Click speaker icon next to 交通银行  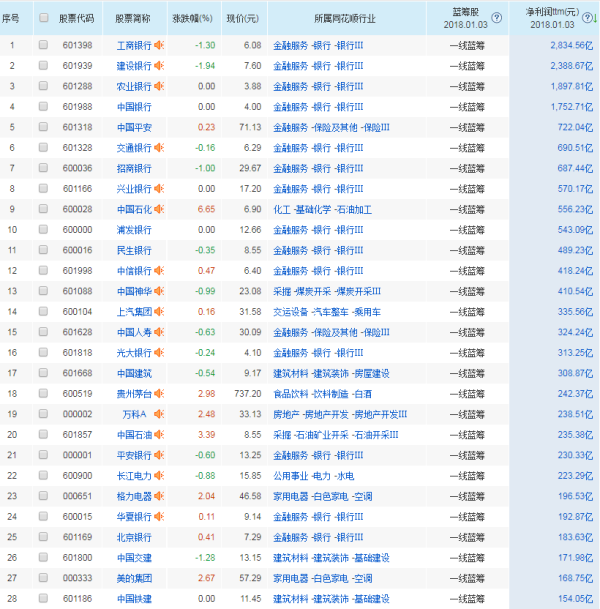[x=159, y=148]
